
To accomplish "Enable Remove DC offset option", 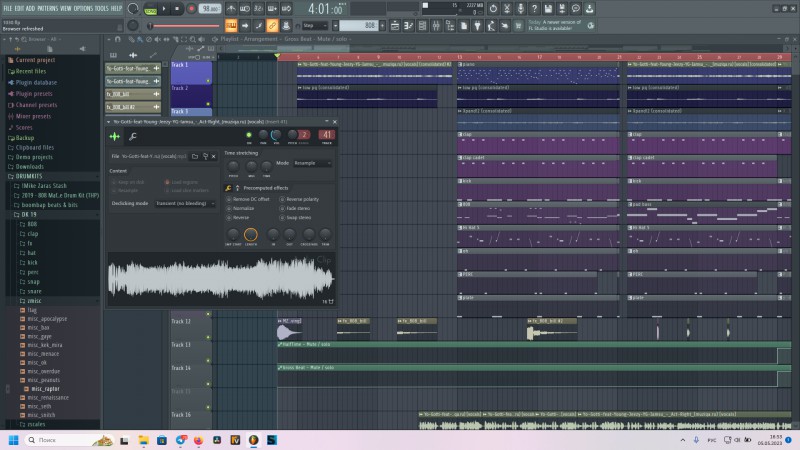I will click(247, 199).
